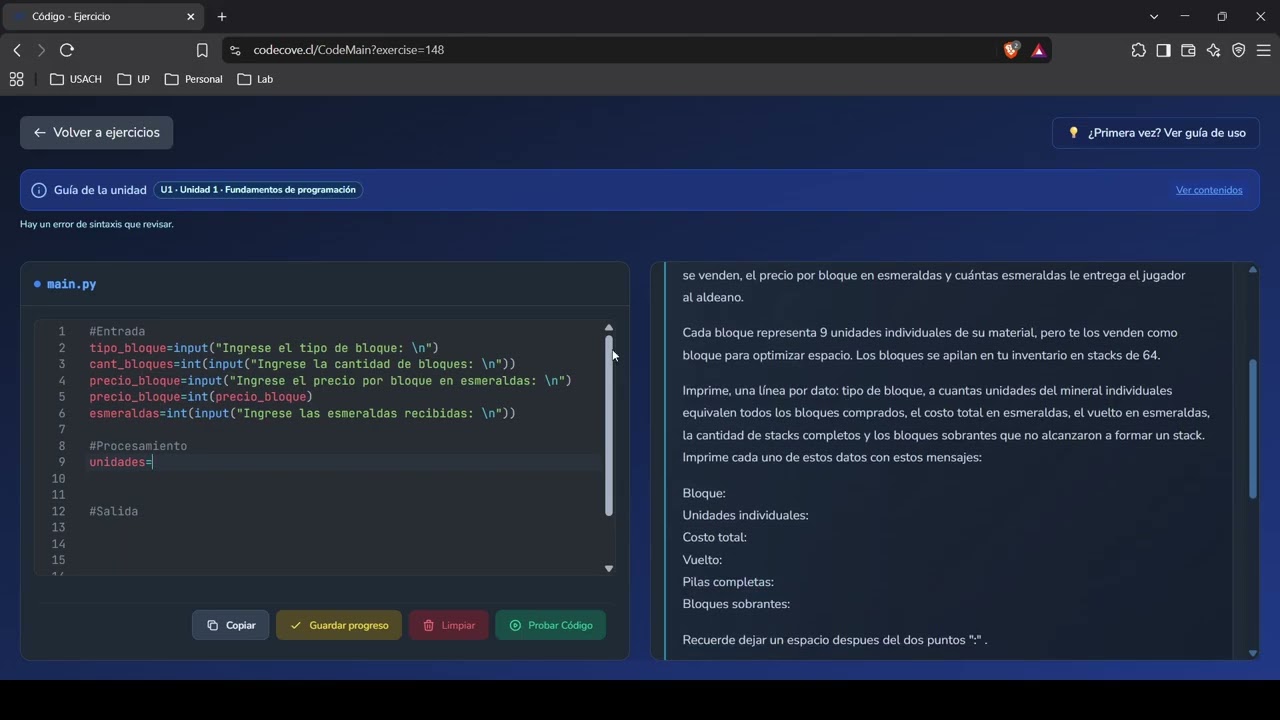
Task: Click the Brave Rewards triangle icon
Action: tap(1039, 50)
